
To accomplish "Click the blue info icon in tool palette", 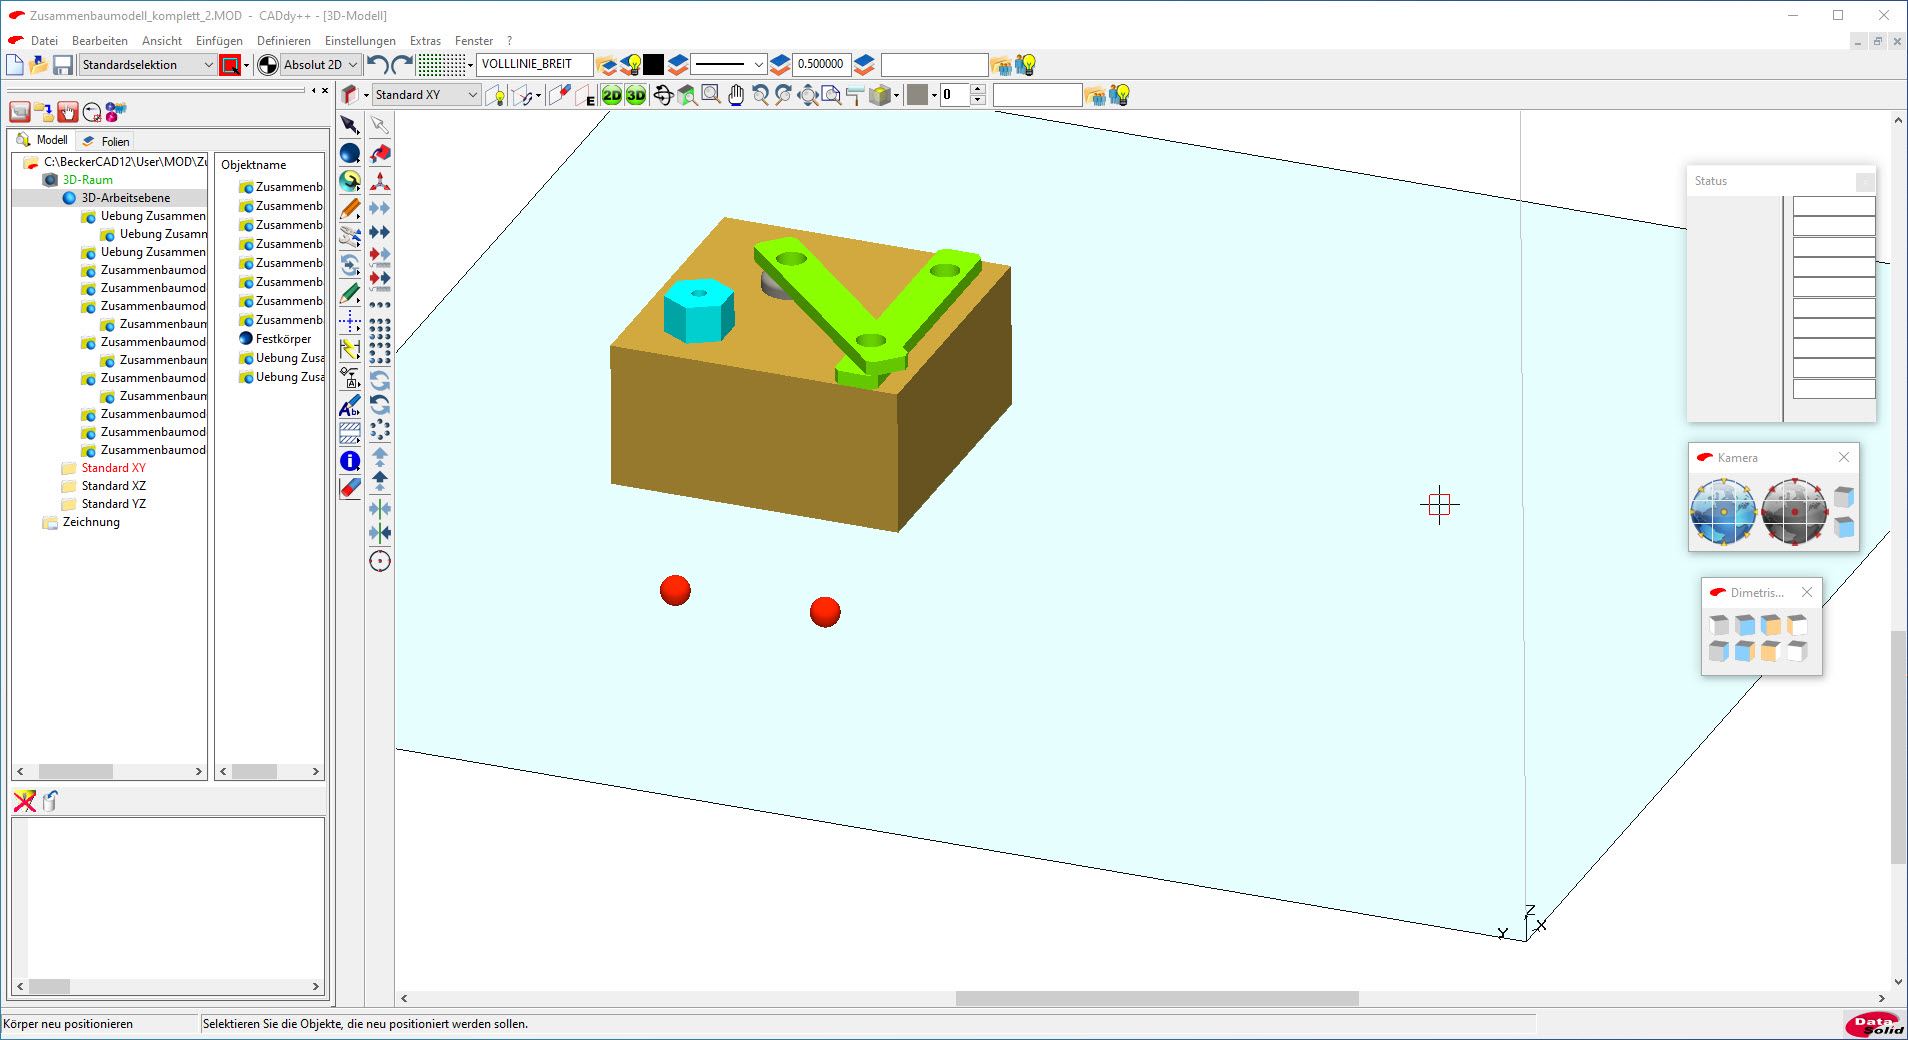I will tap(350, 461).
